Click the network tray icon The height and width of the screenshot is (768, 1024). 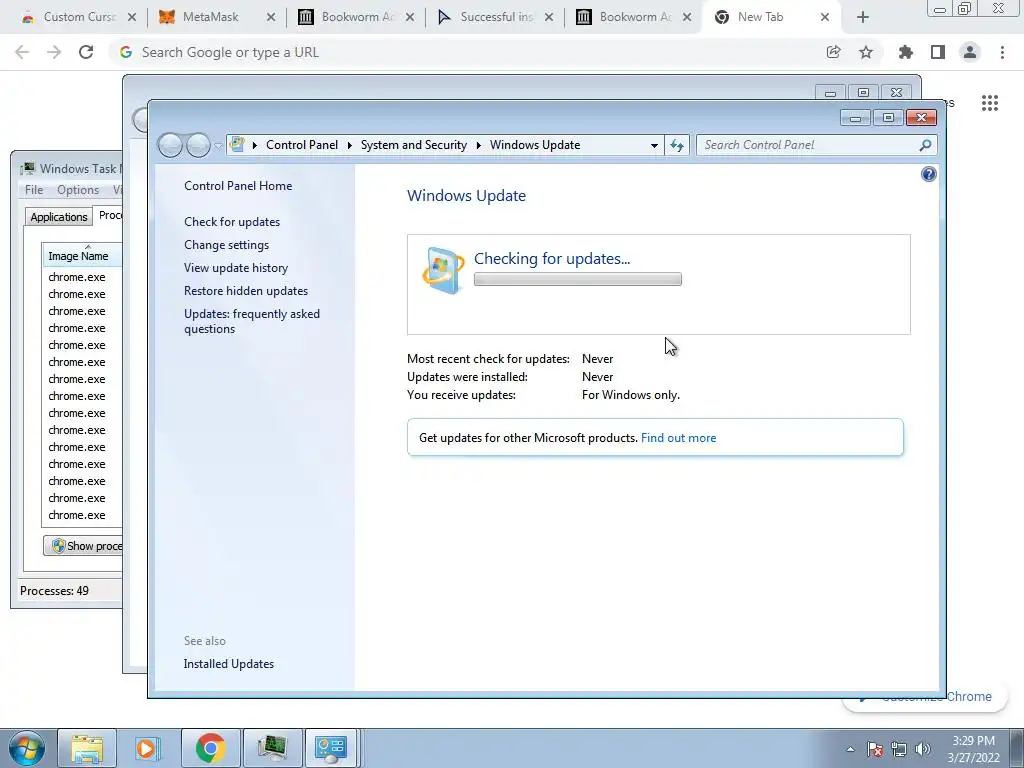(899, 749)
